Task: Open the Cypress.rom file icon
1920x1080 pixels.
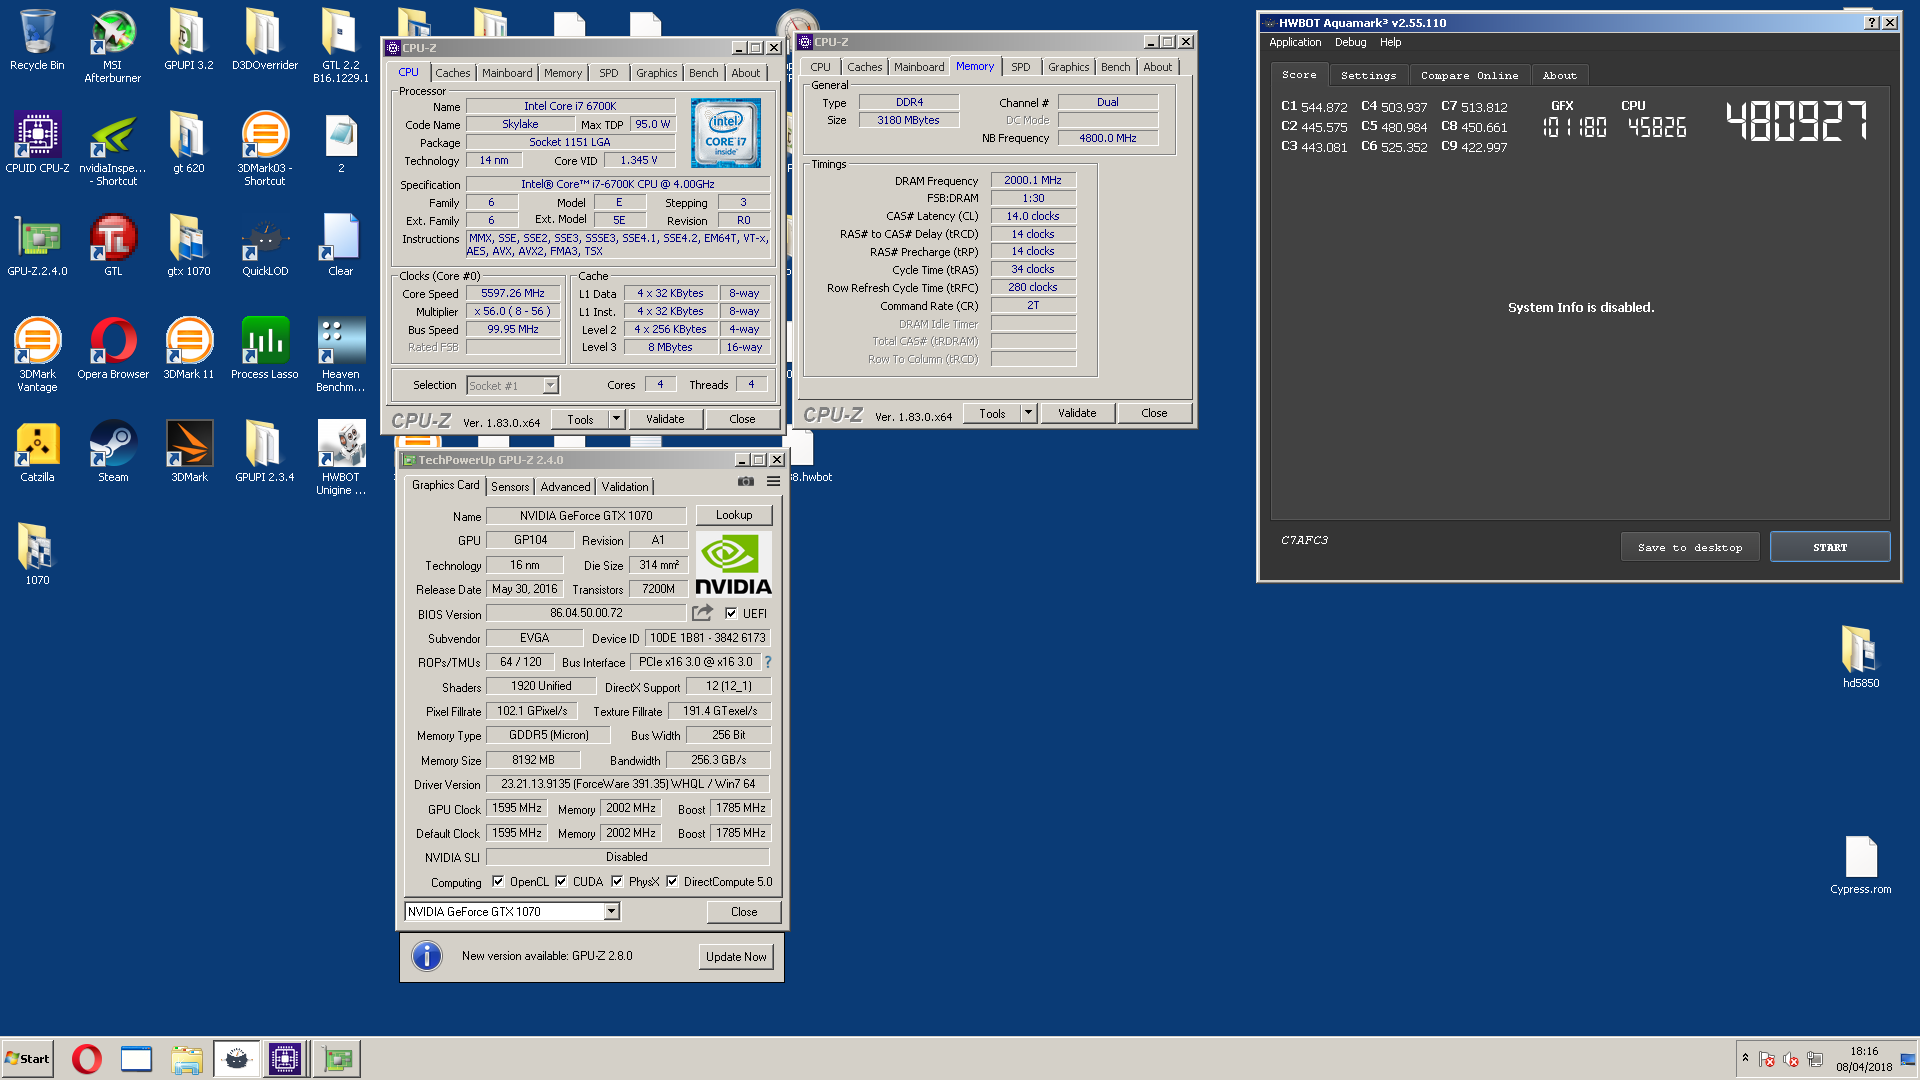Action: pyautogui.click(x=1861, y=863)
